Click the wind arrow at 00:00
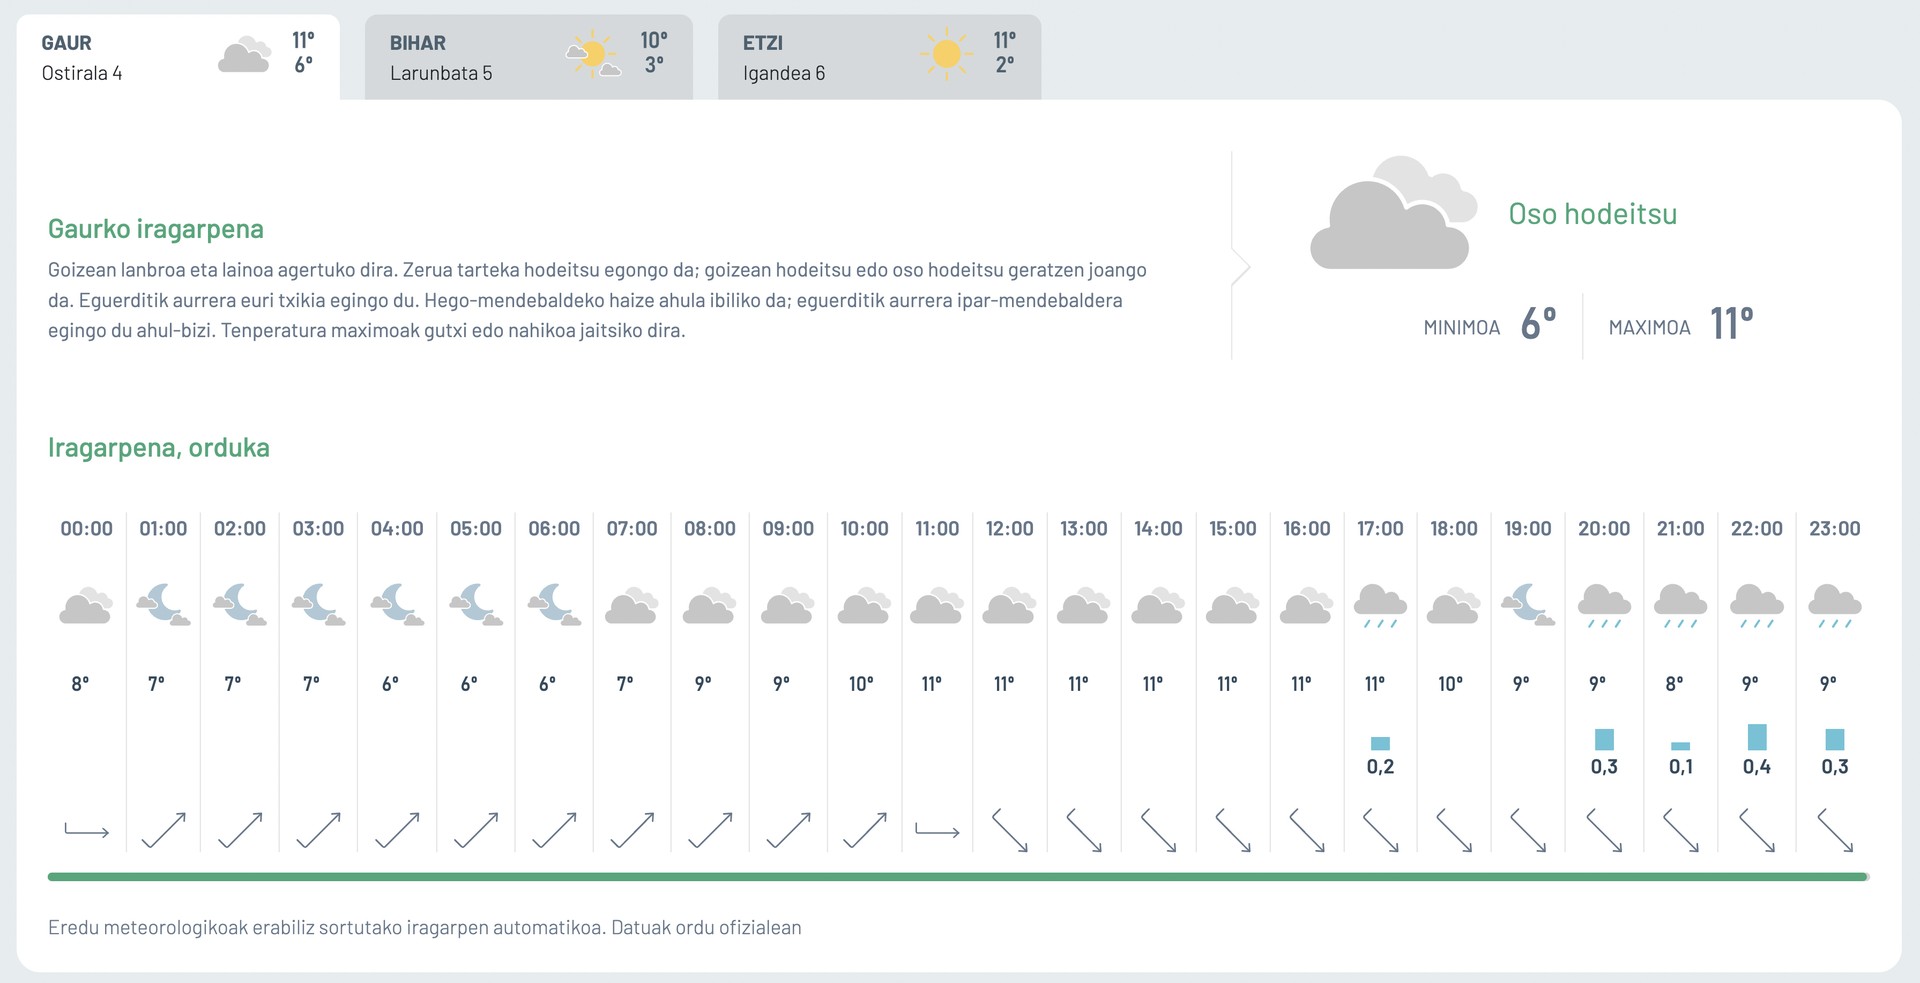1920x983 pixels. [x=86, y=830]
